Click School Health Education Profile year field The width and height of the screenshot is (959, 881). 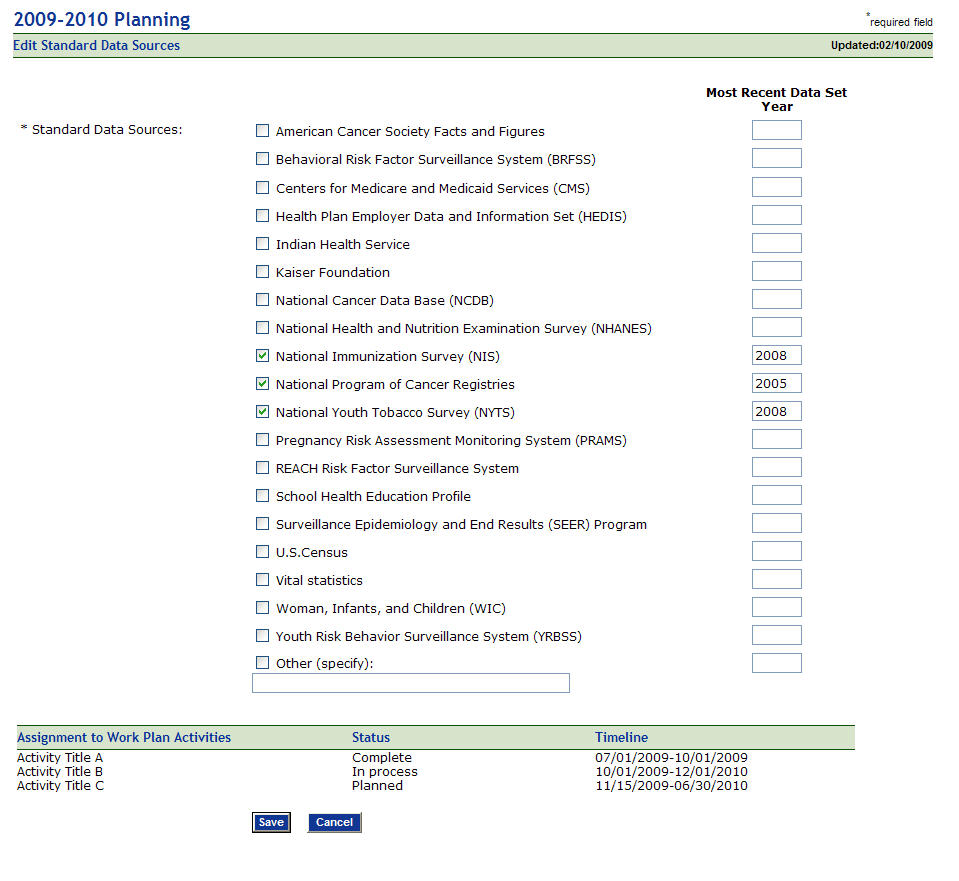pos(776,495)
